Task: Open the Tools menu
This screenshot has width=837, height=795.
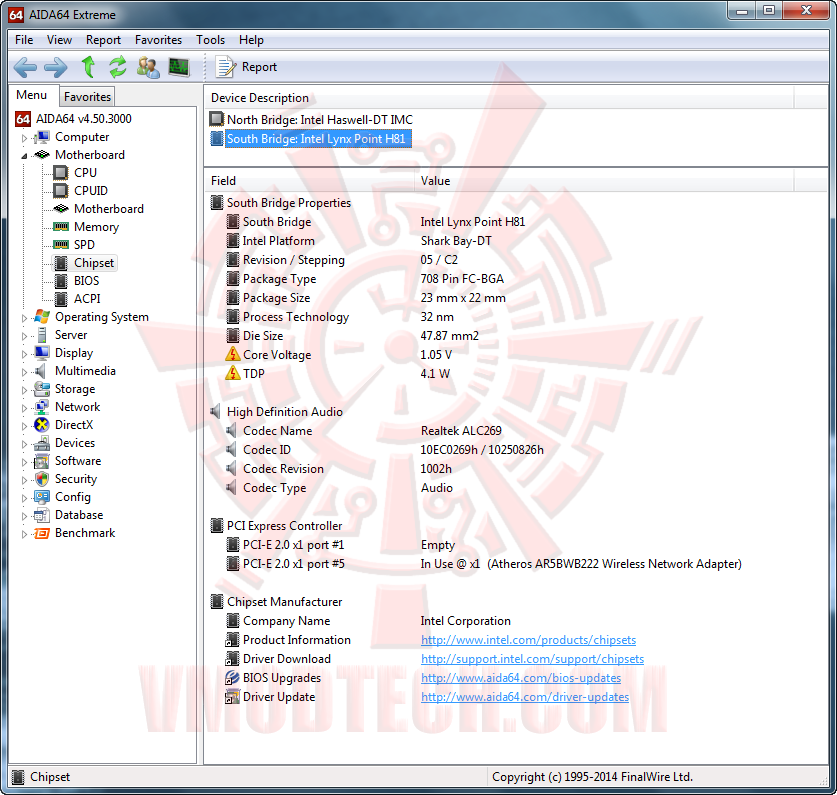Action: [210, 40]
